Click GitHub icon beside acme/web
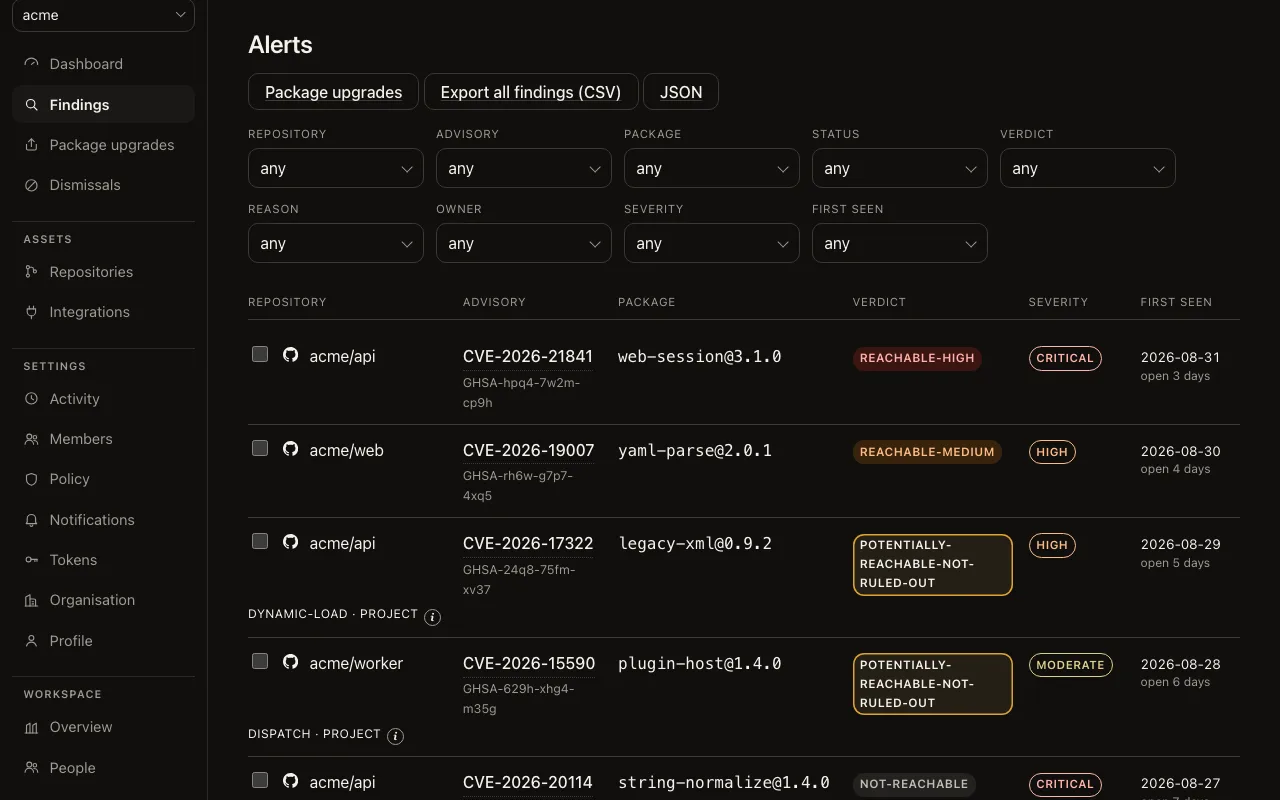This screenshot has height=800, width=1280. pyautogui.click(x=290, y=449)
